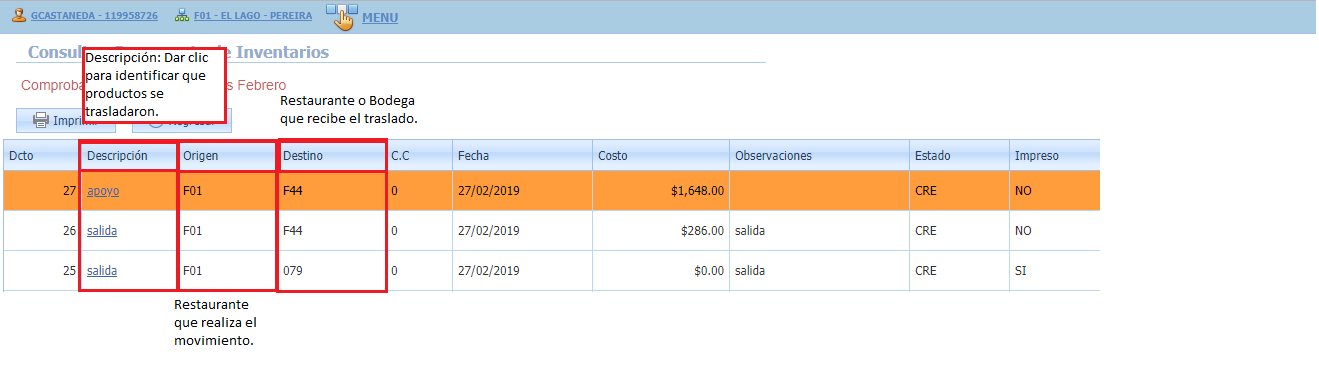Viewport: 1319px width, 365px height.
Task: Click the Costo column header
Action: point(660,155)
